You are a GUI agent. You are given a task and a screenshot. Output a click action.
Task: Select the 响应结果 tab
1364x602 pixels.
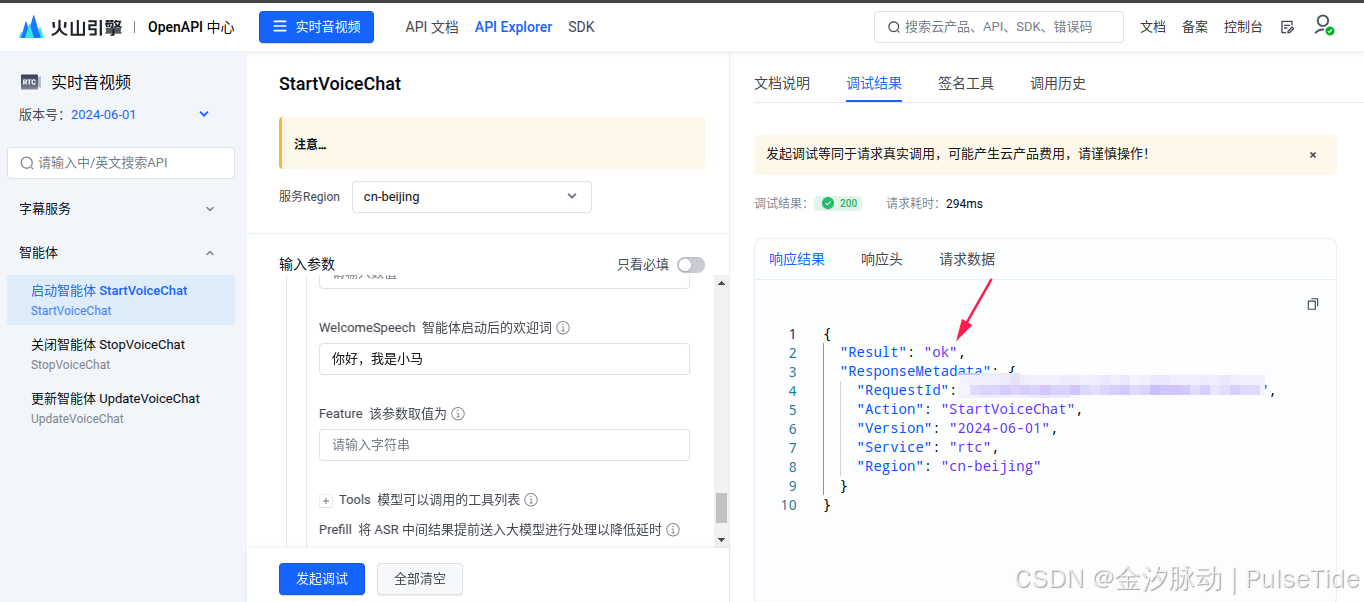[x=797, y=259]
